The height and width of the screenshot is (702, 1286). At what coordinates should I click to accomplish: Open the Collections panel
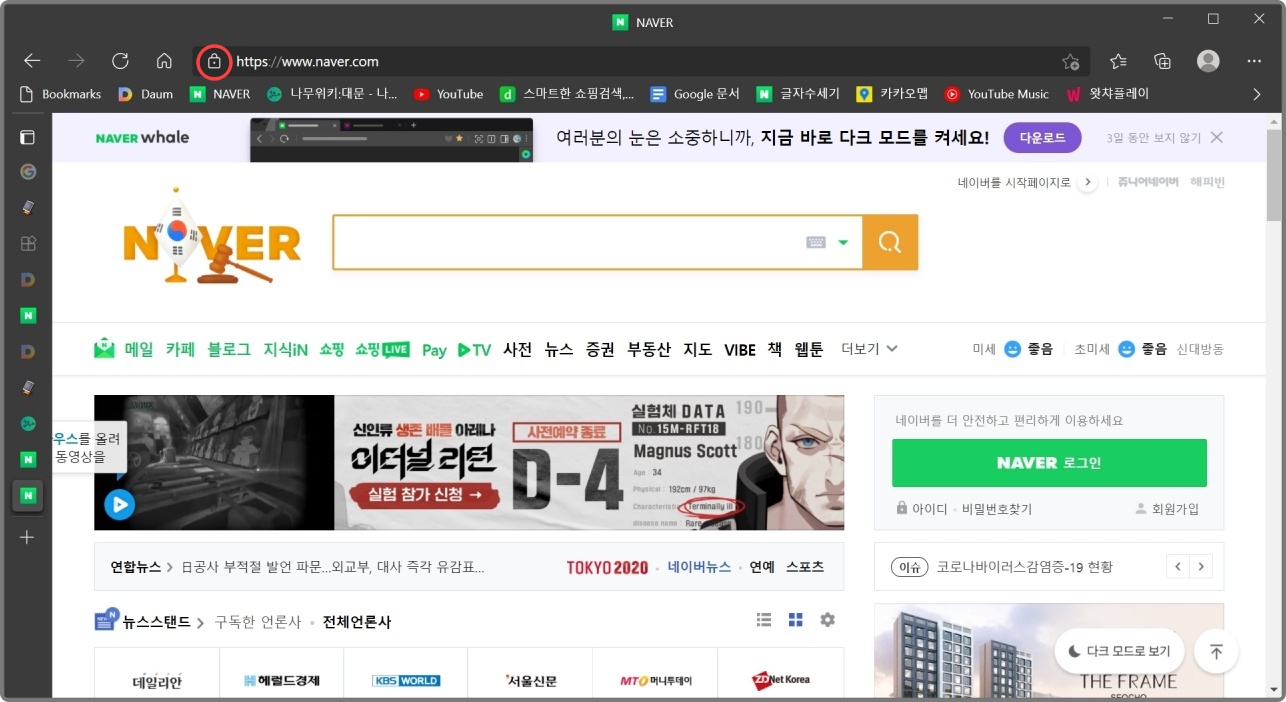(1162, 61)
